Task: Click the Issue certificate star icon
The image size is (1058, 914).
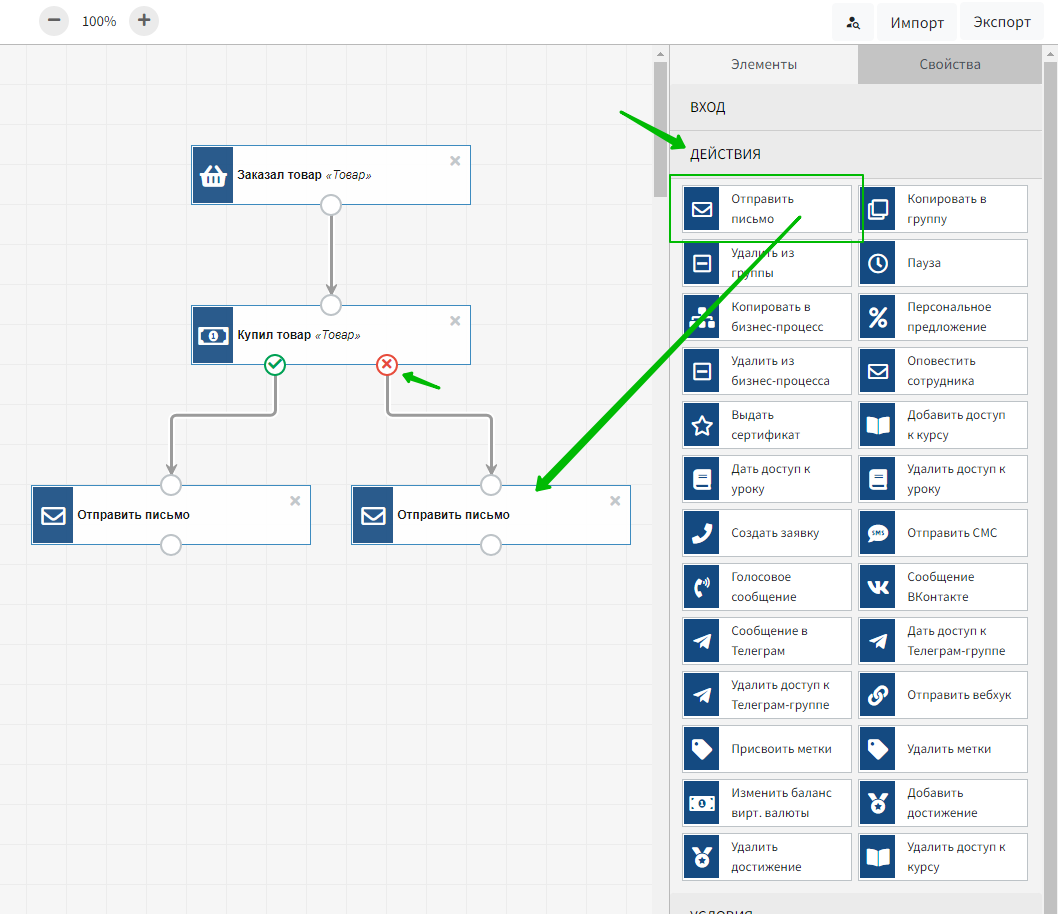Action: click(x=702, y=426)
